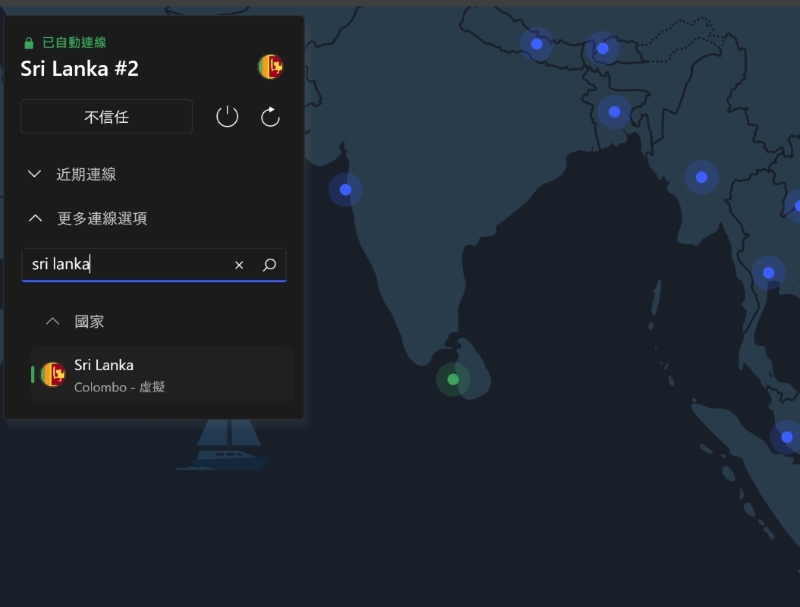Viewport: 800px width, 607px height.
Task: Click Sri Lanka flag beside connection title
Action: 270,67
